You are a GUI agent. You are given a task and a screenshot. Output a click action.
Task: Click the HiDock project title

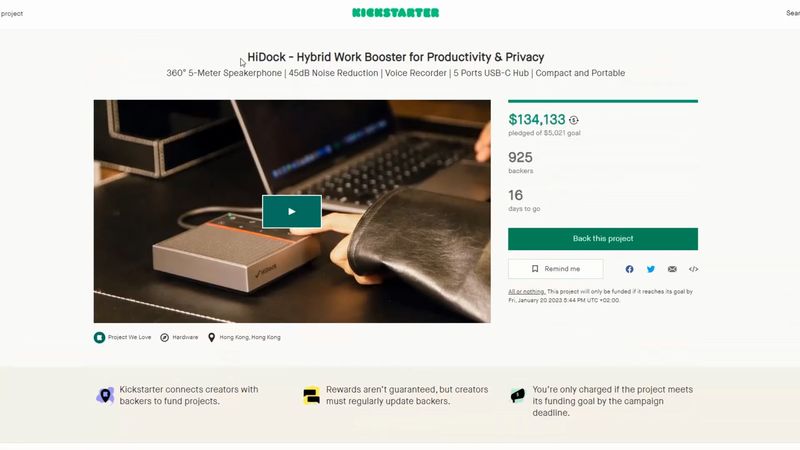(x=395, y=57)
